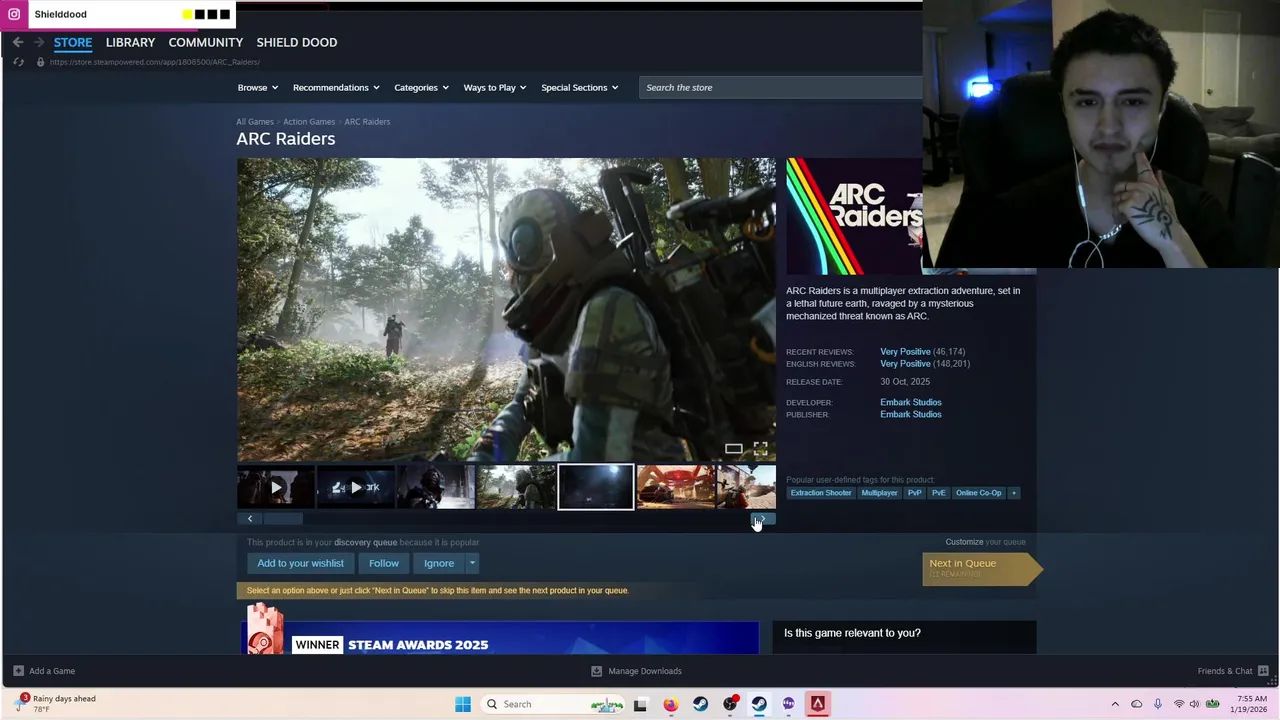Open the purple chat app in taskbar
The width and height of the screenshot is (1280, 720).
789,704
